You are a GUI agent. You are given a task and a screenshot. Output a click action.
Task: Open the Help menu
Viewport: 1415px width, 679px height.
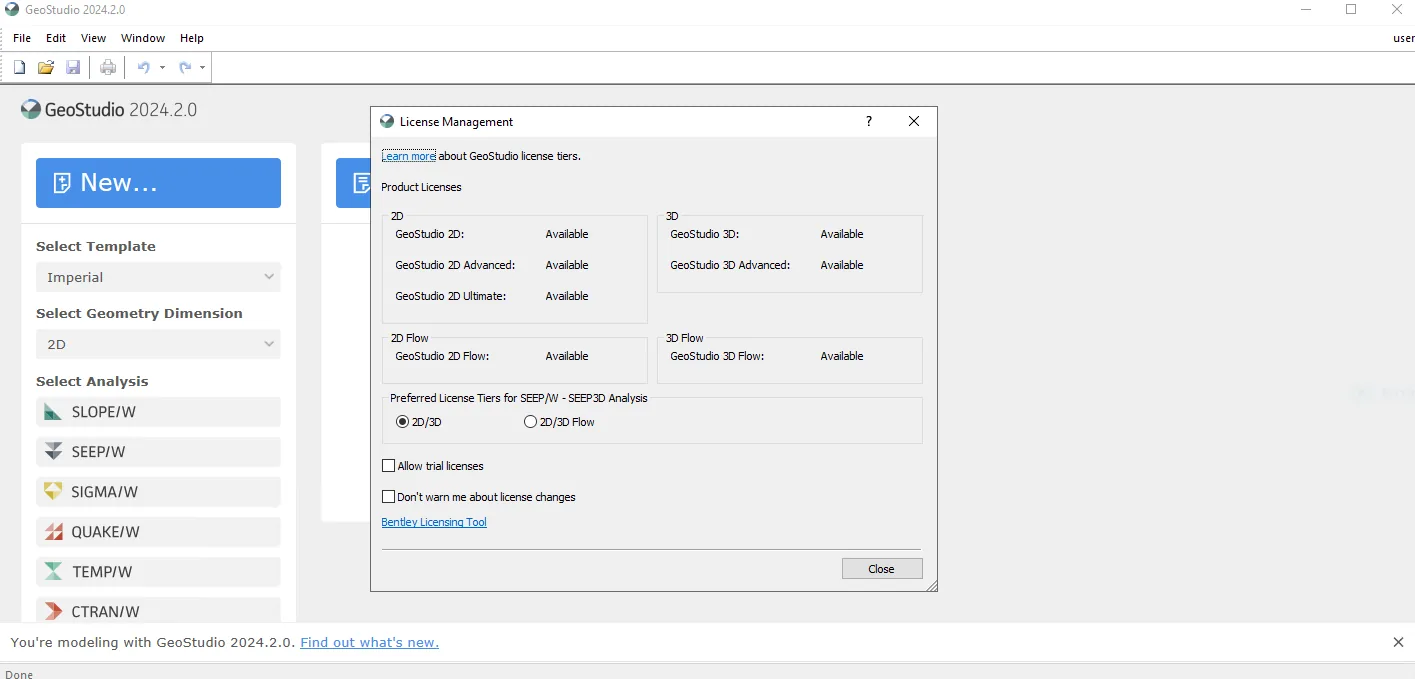pyautogui.click(x=192, y=38)
